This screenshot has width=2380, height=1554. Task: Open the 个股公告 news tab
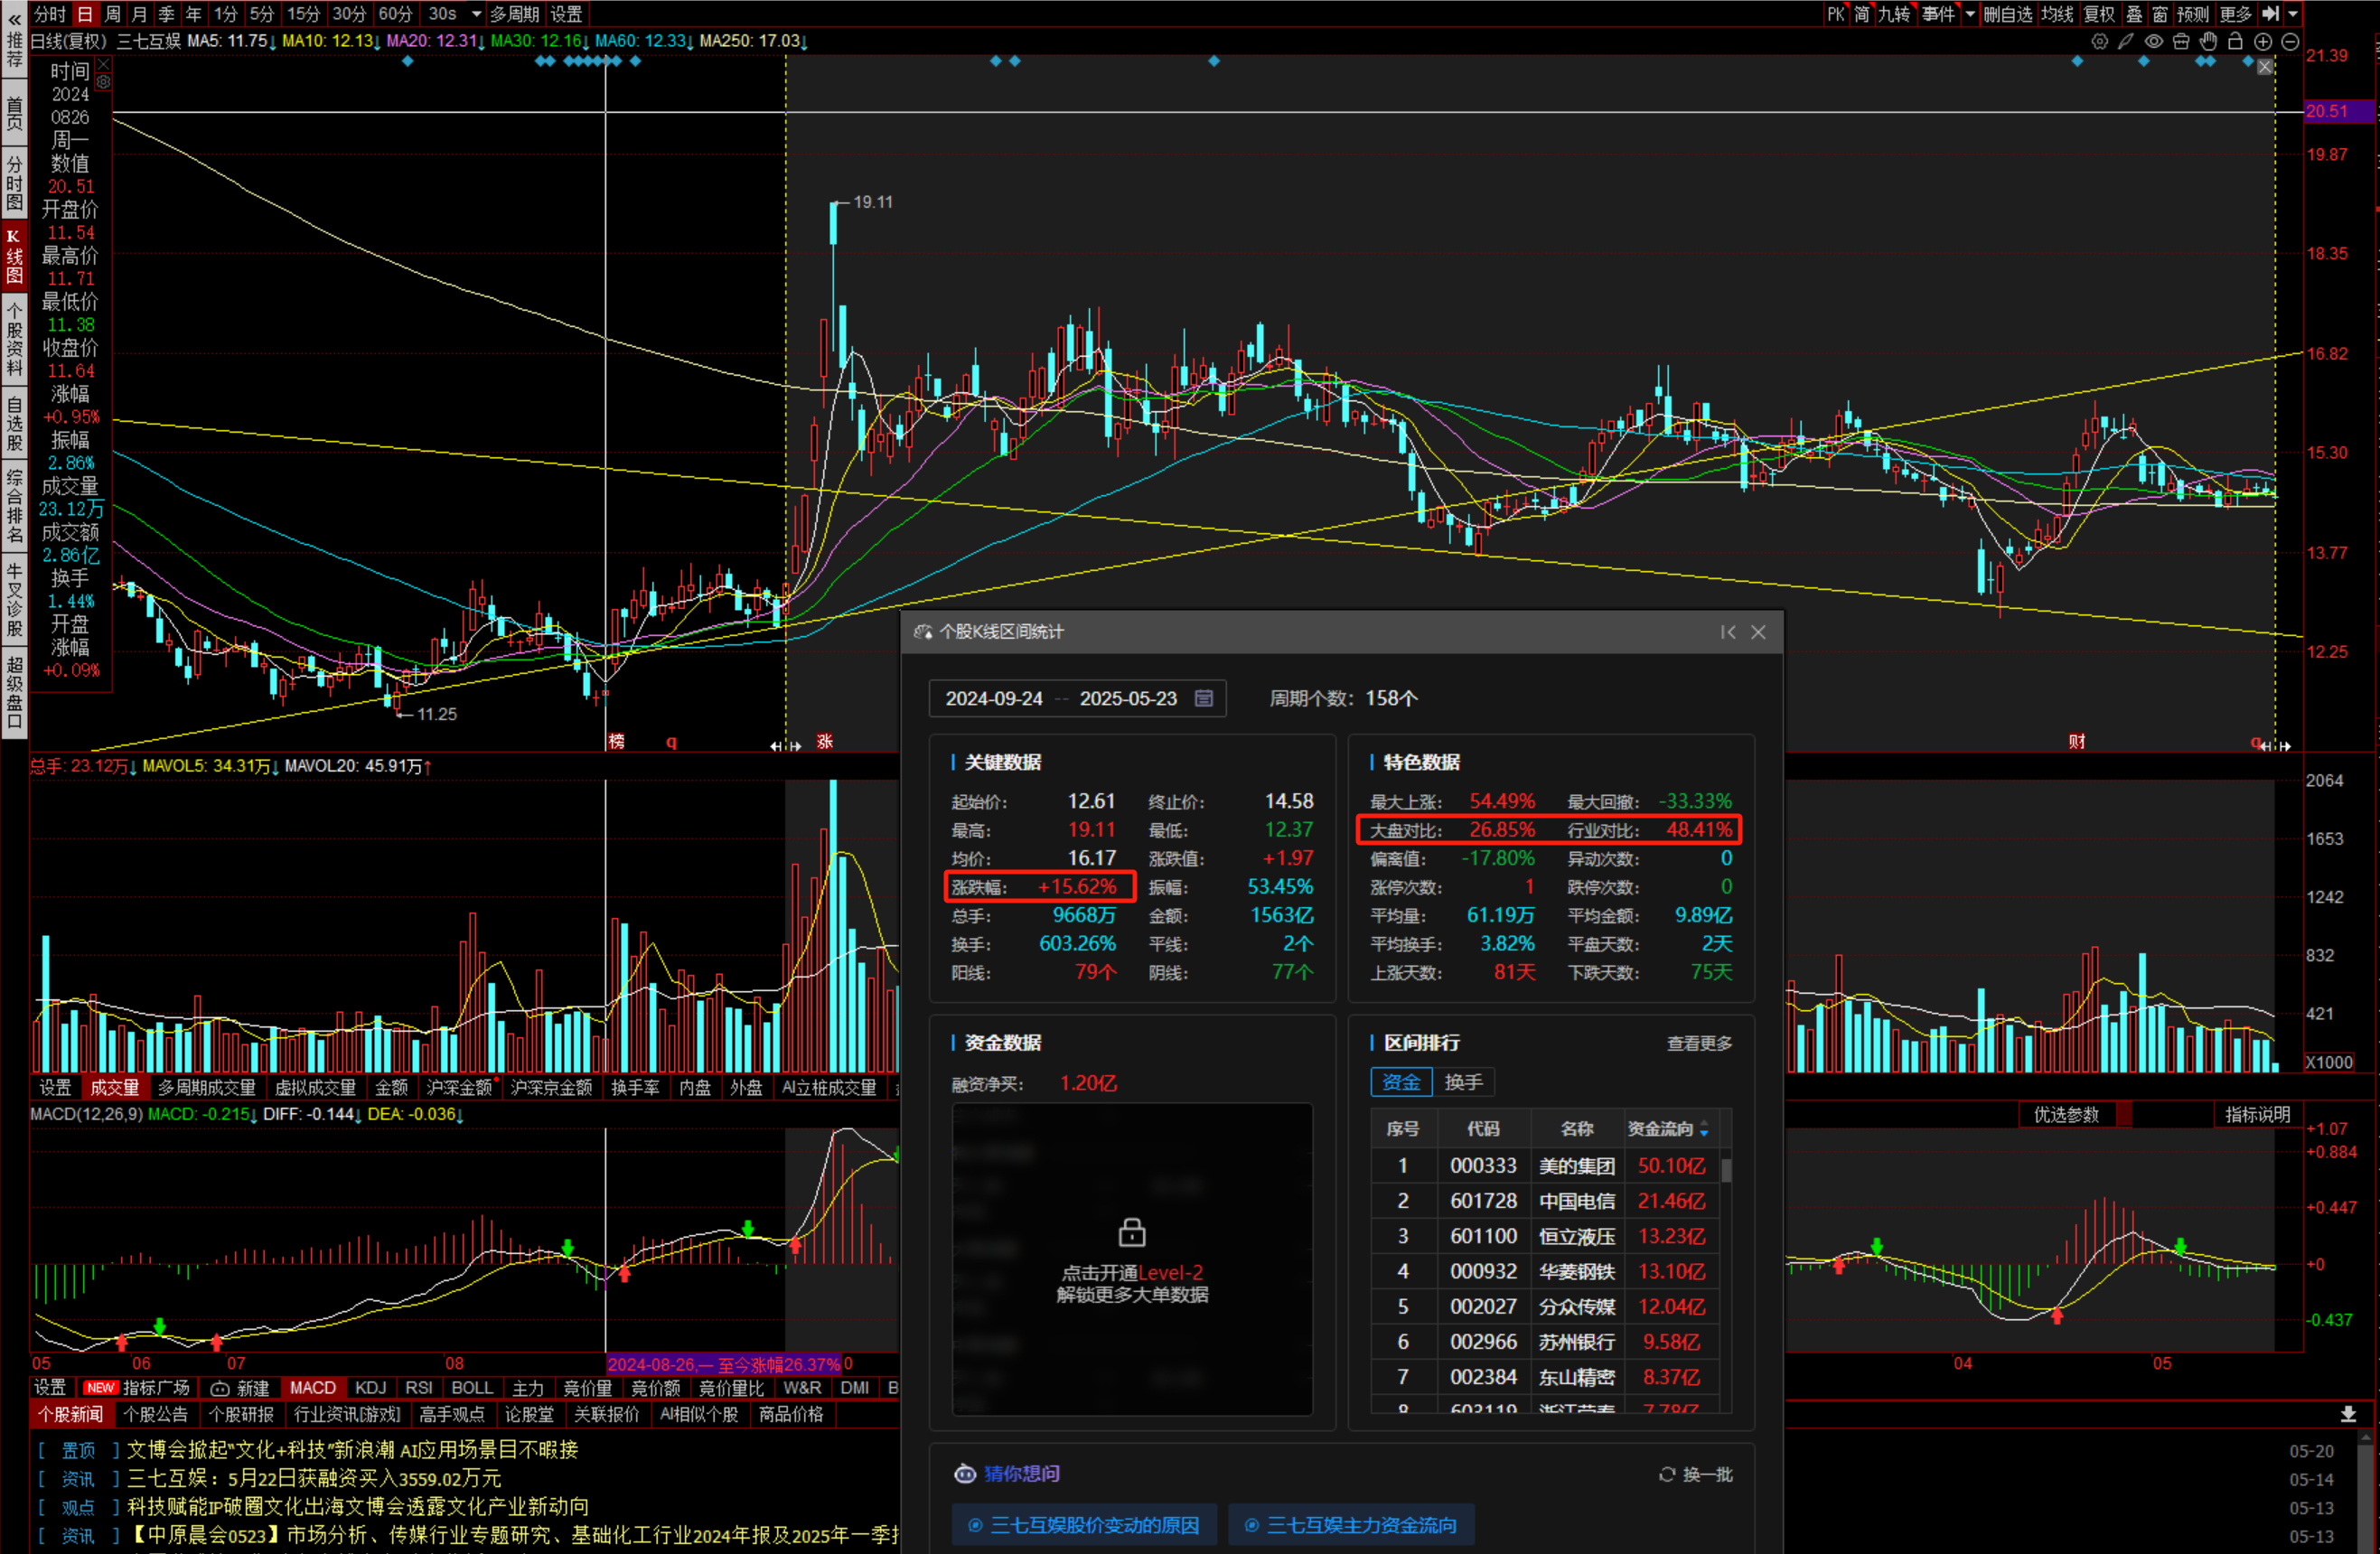point(155,1414)
